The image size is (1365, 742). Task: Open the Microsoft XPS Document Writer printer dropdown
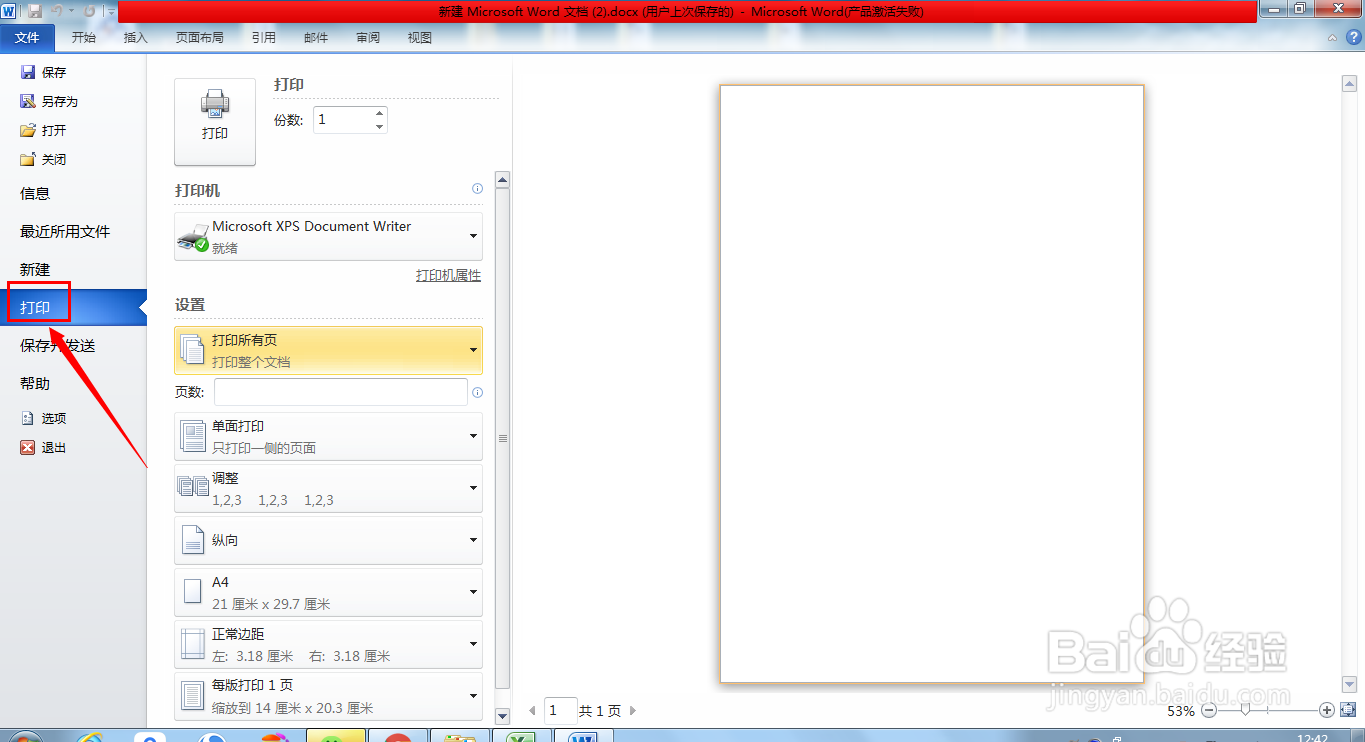pyautogui.click(x=328, y=236)
